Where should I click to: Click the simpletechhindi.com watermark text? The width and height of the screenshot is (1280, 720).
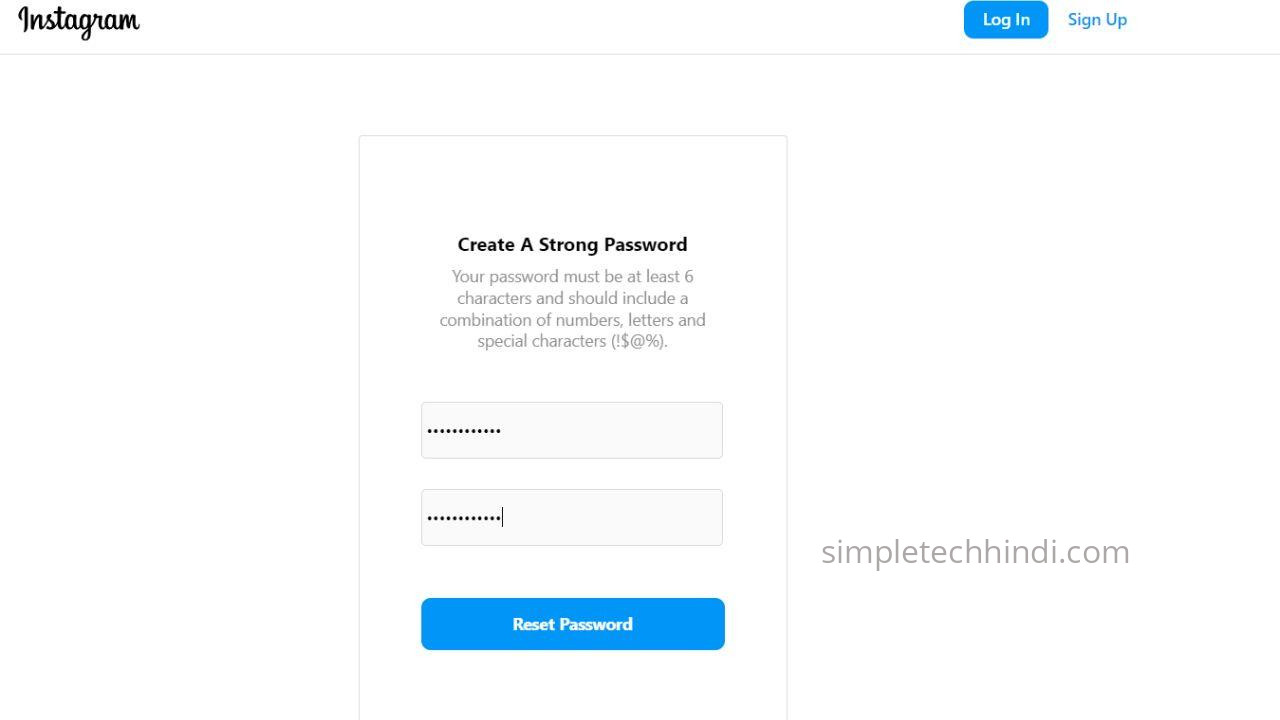(975, 551)
